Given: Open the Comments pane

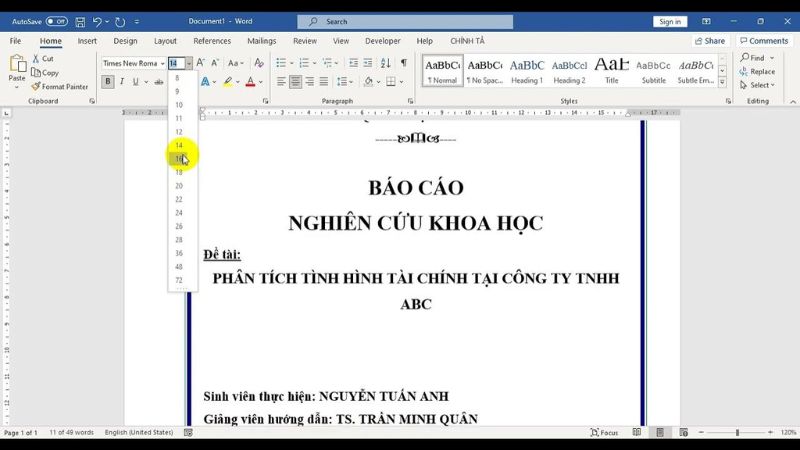Looking at the screenshot, I should click(764, 41).
